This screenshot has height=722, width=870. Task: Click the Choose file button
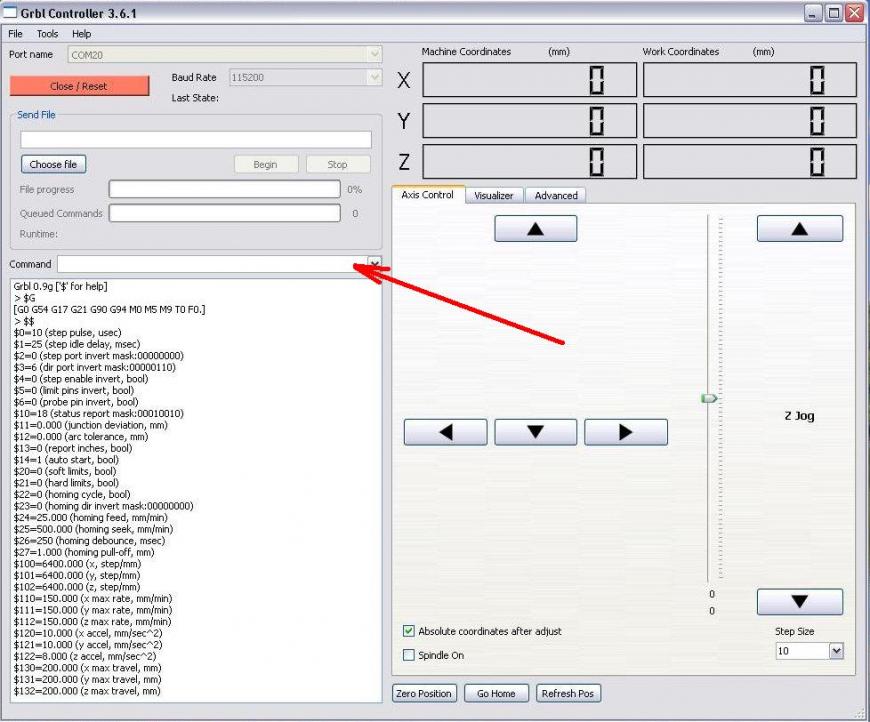pyautogui.click(x=53, y=164)
